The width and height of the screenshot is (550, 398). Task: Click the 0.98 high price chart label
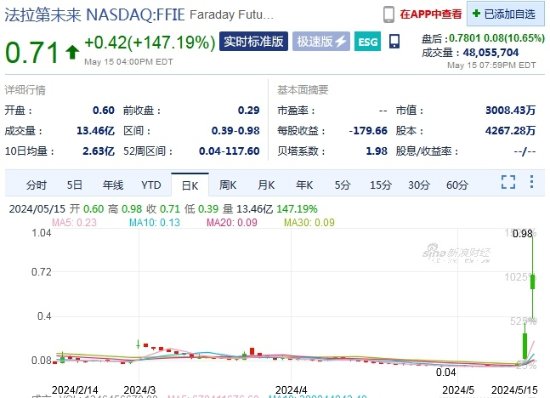[x=522, y=233]
